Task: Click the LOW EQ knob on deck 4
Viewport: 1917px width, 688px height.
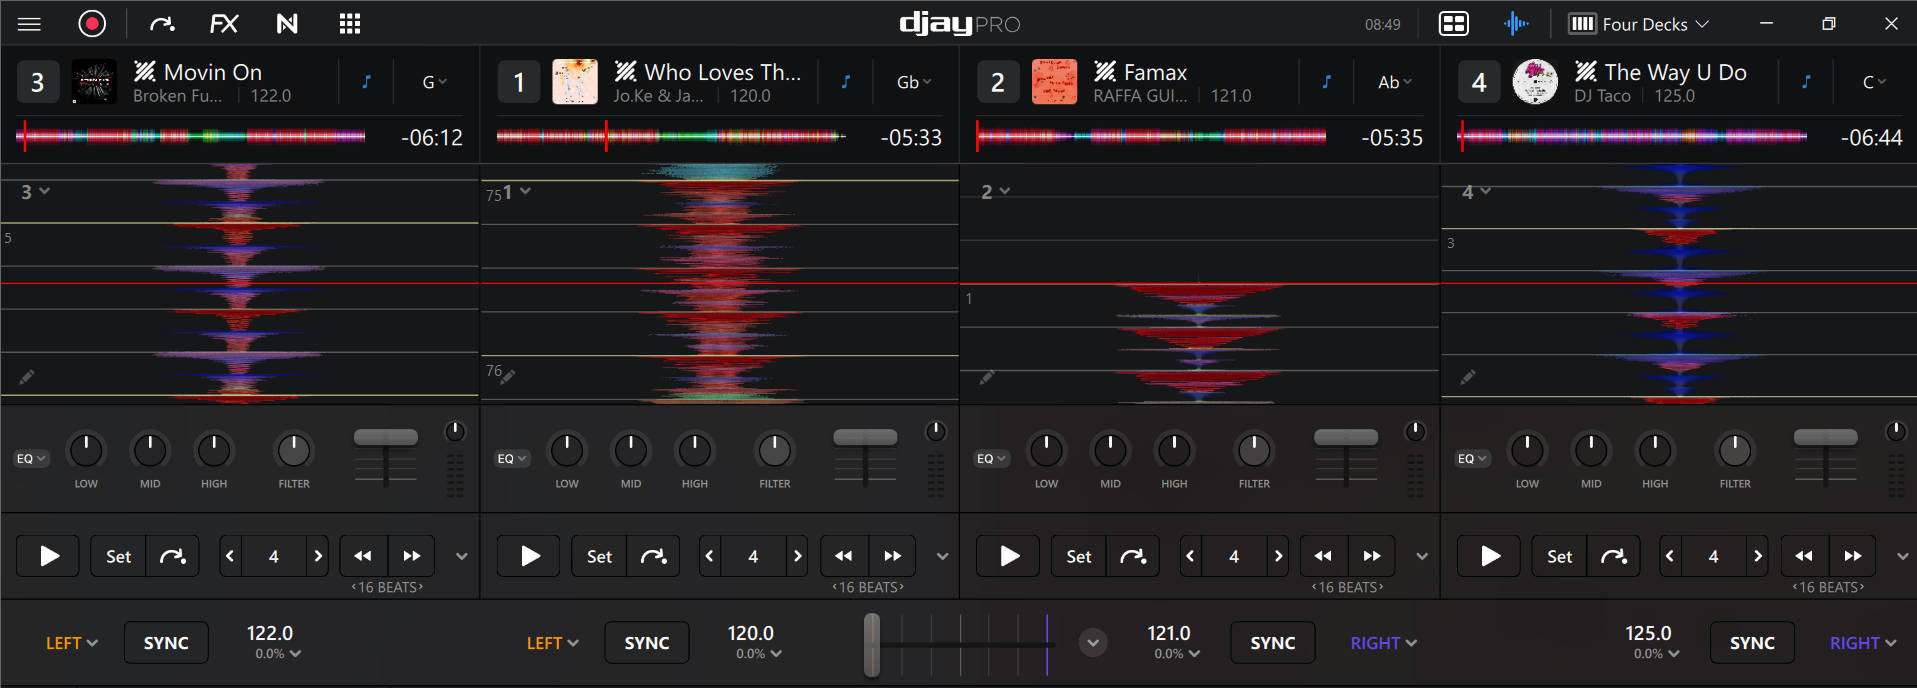Action: [x=1527, y=450]
